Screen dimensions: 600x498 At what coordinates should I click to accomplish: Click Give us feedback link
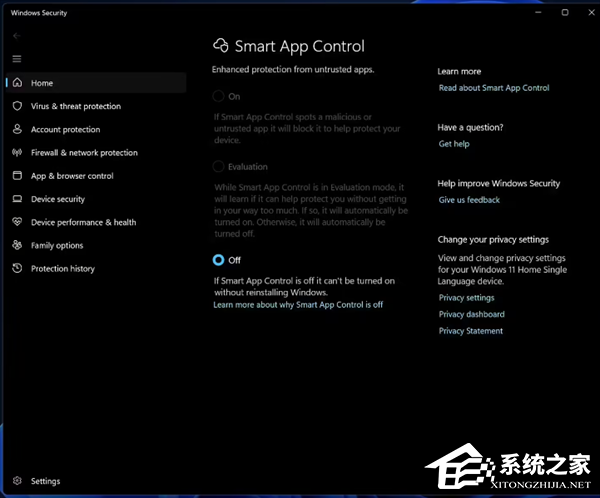tap(469, 200)
